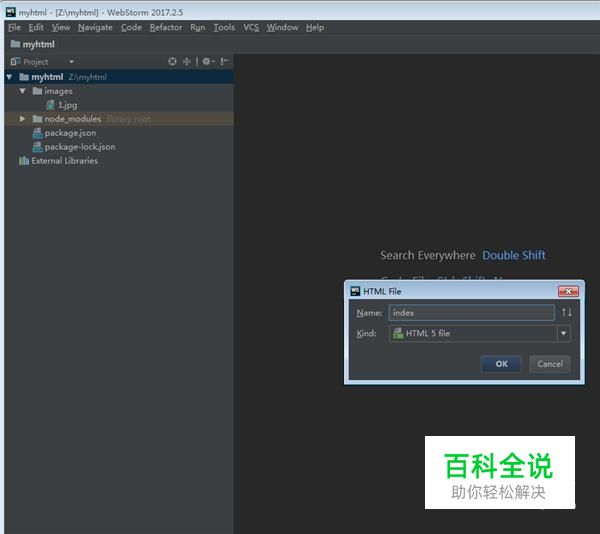This screenshot has width=600, height=534.
Task: Click the HTML File dialog title icon
Action: pyautogui.click(x=355, y=291)
